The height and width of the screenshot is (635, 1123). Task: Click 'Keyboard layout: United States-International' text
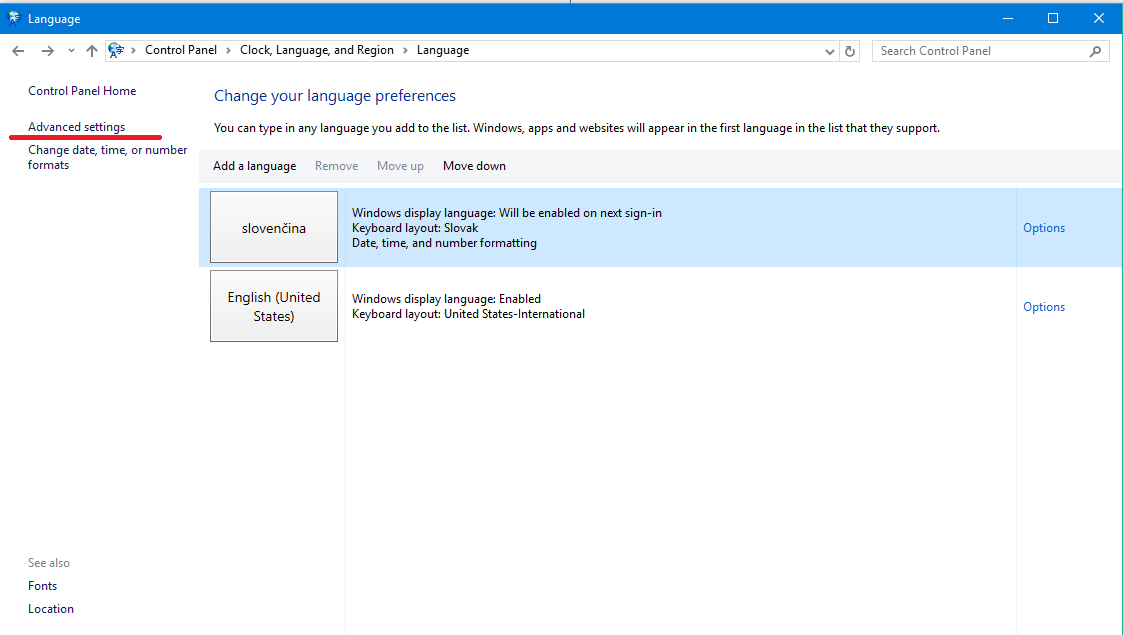coord(468,314)
